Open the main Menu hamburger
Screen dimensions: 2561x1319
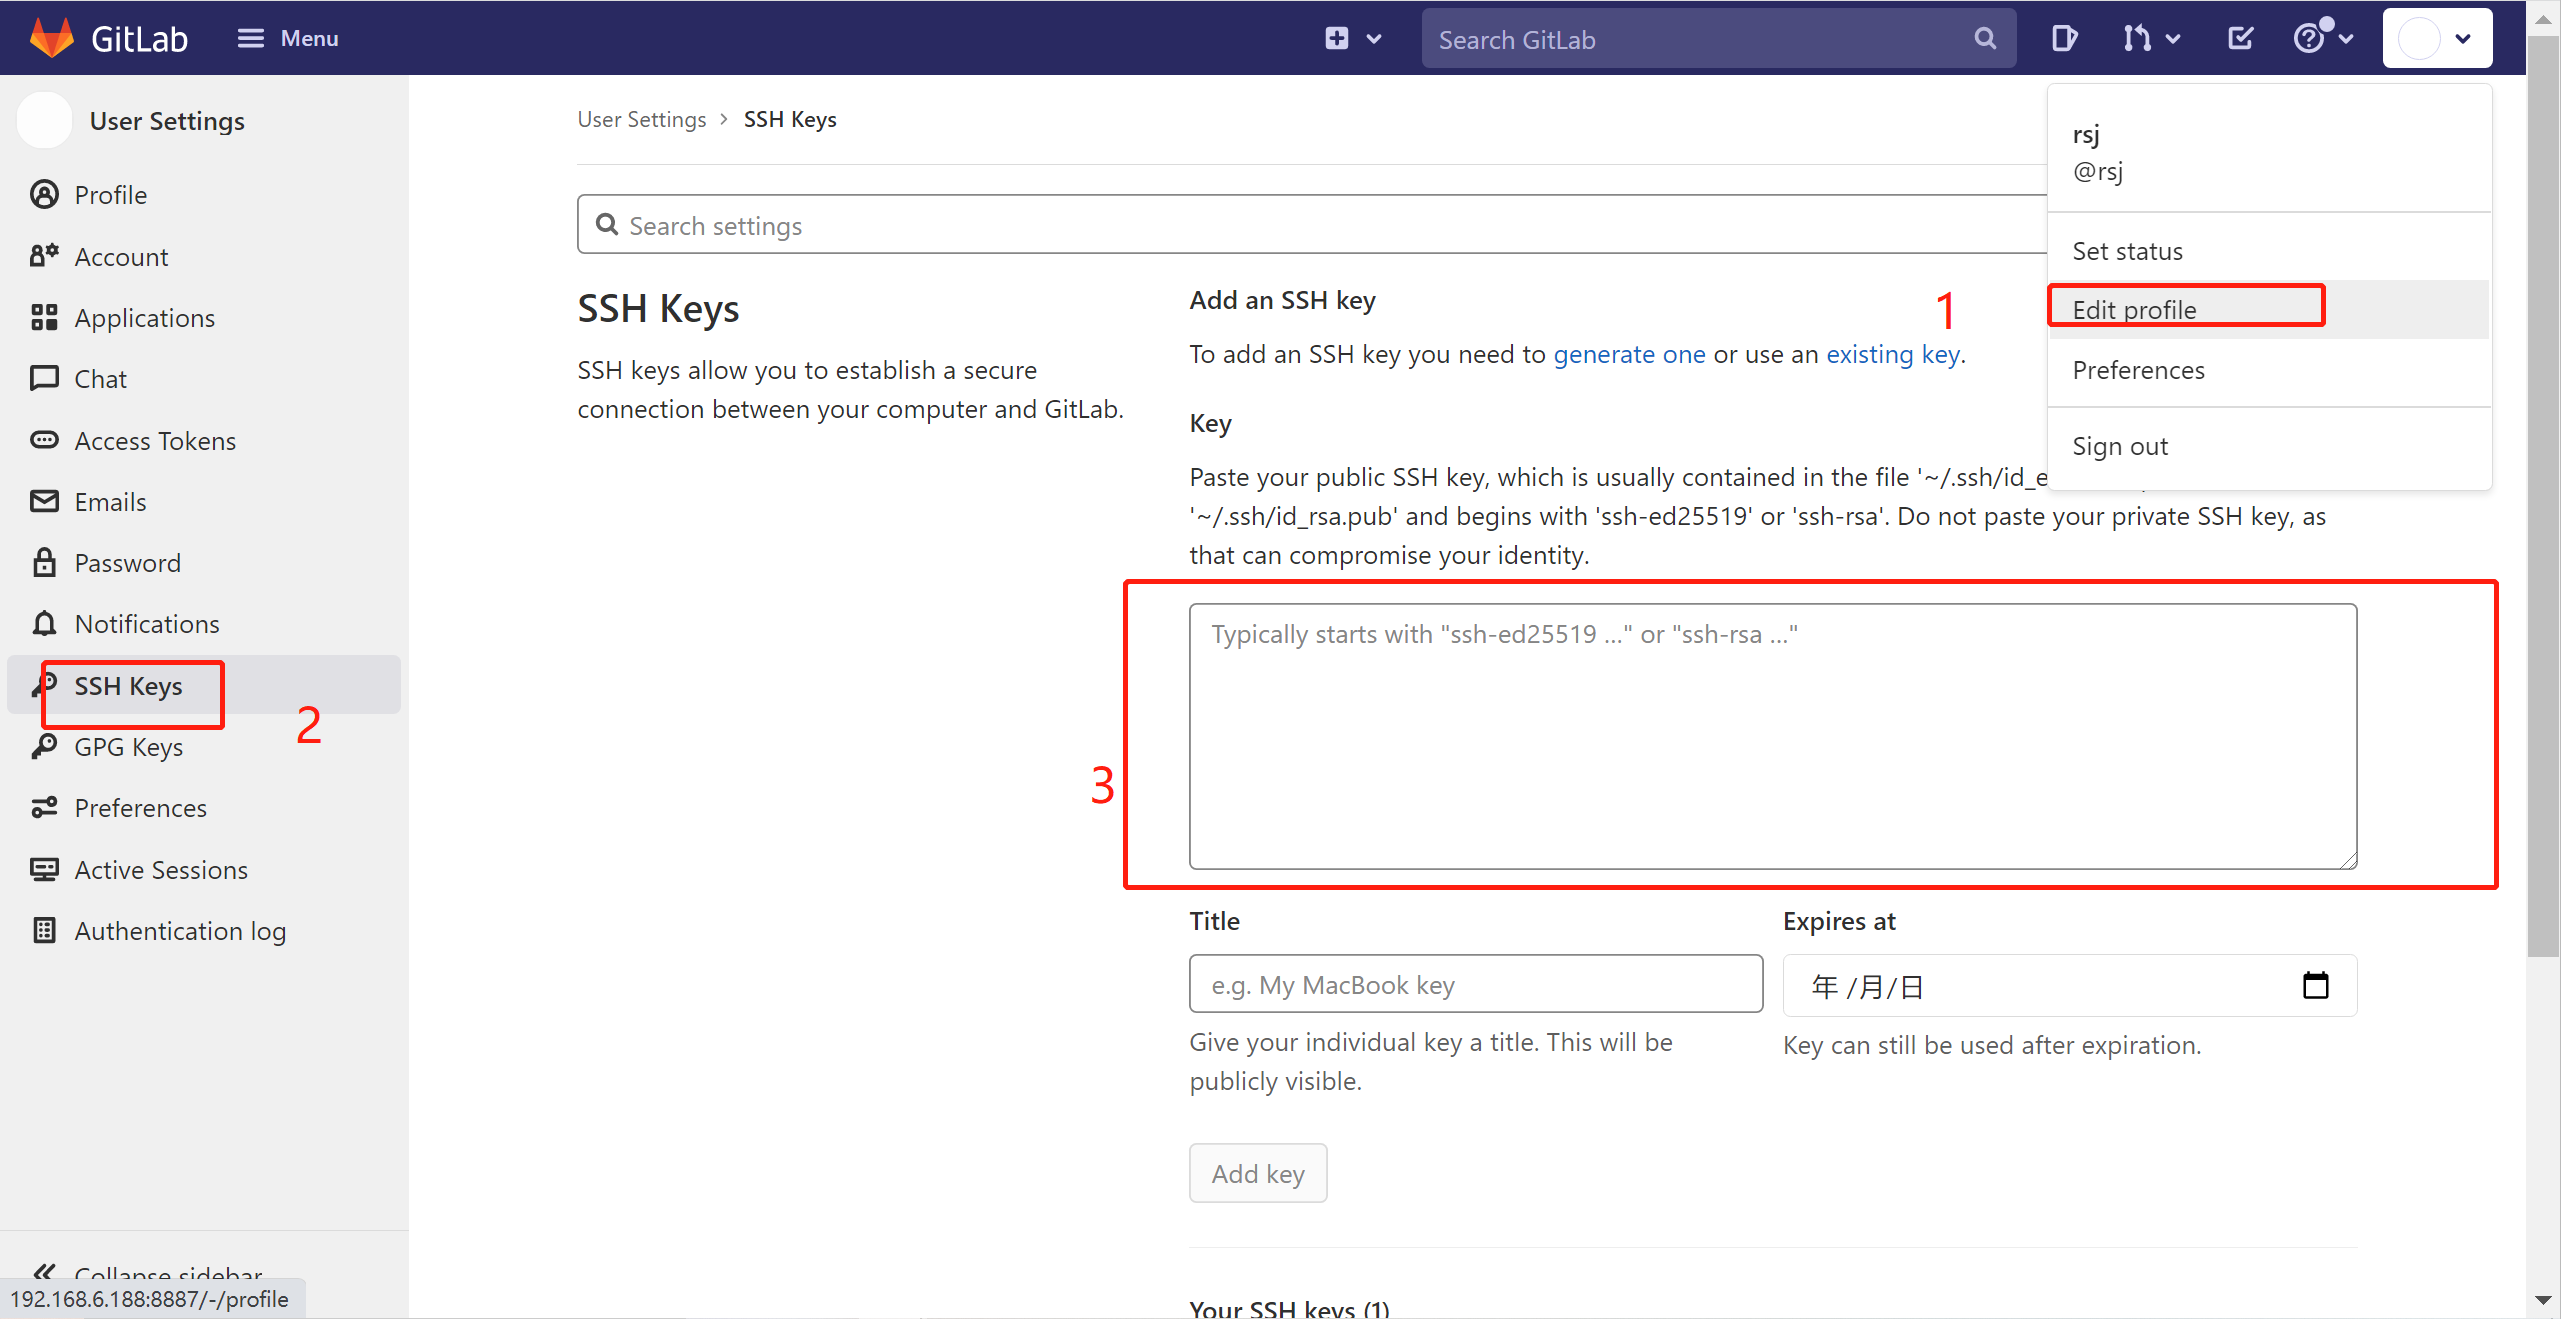[288, 38]
